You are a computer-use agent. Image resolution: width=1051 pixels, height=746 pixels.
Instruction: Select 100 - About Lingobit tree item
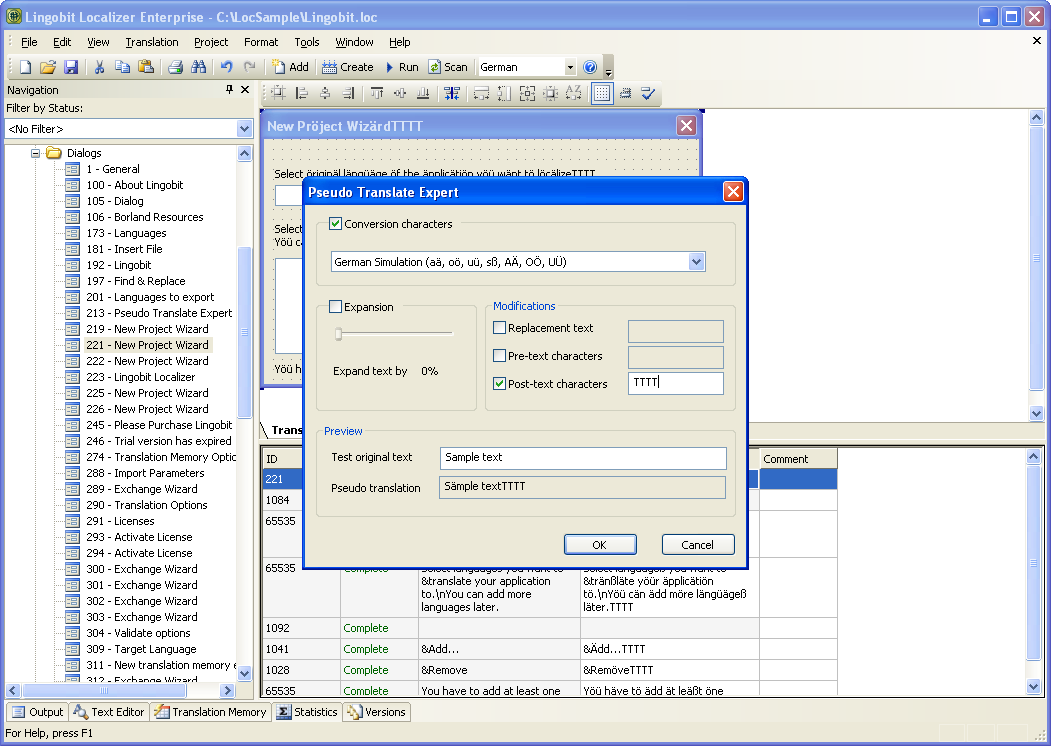[x=134, y=185]
